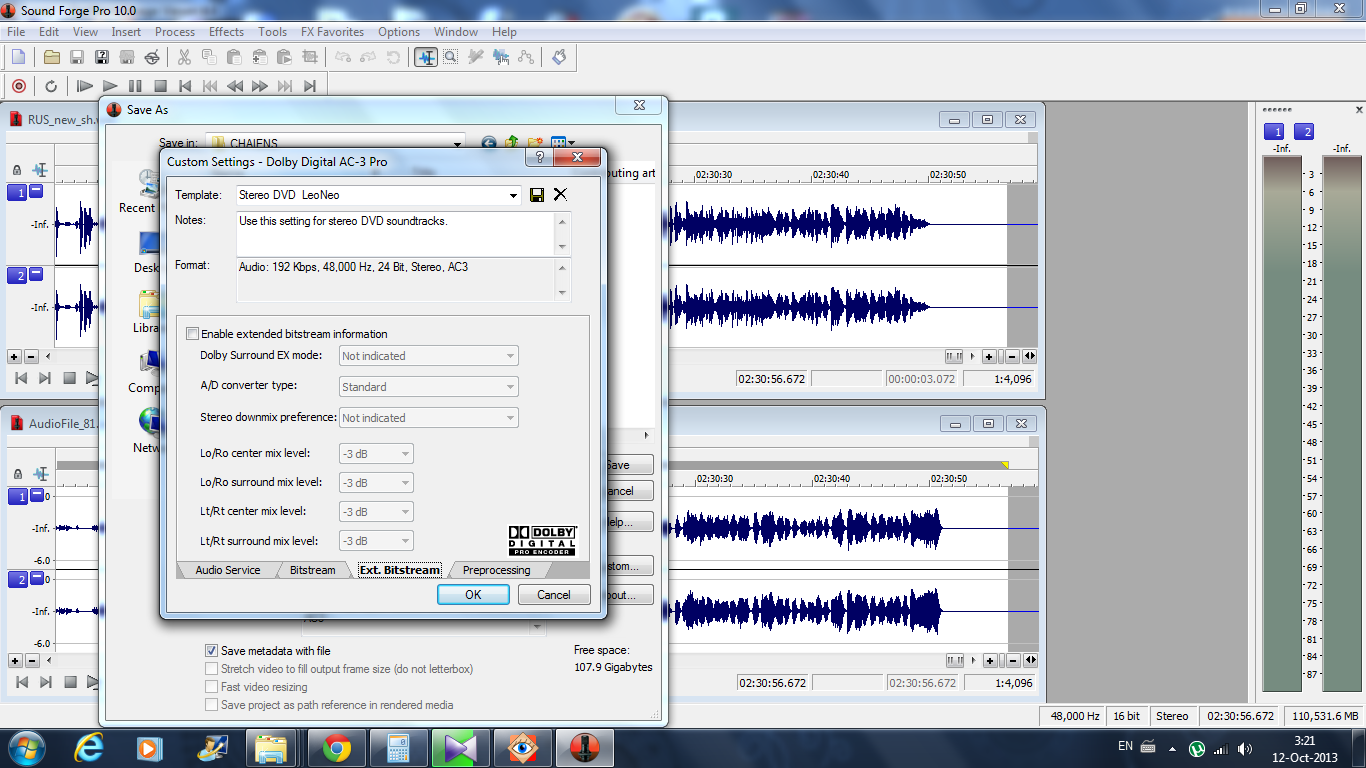Screen dimensions: 1366x768
Task: Toggle Save metadata with file checkbox
Action: point(211,651)
